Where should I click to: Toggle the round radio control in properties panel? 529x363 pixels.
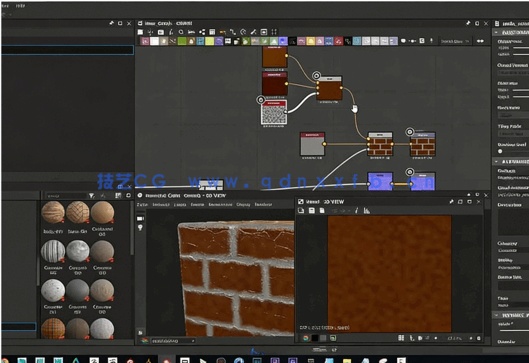click(500, 151)
